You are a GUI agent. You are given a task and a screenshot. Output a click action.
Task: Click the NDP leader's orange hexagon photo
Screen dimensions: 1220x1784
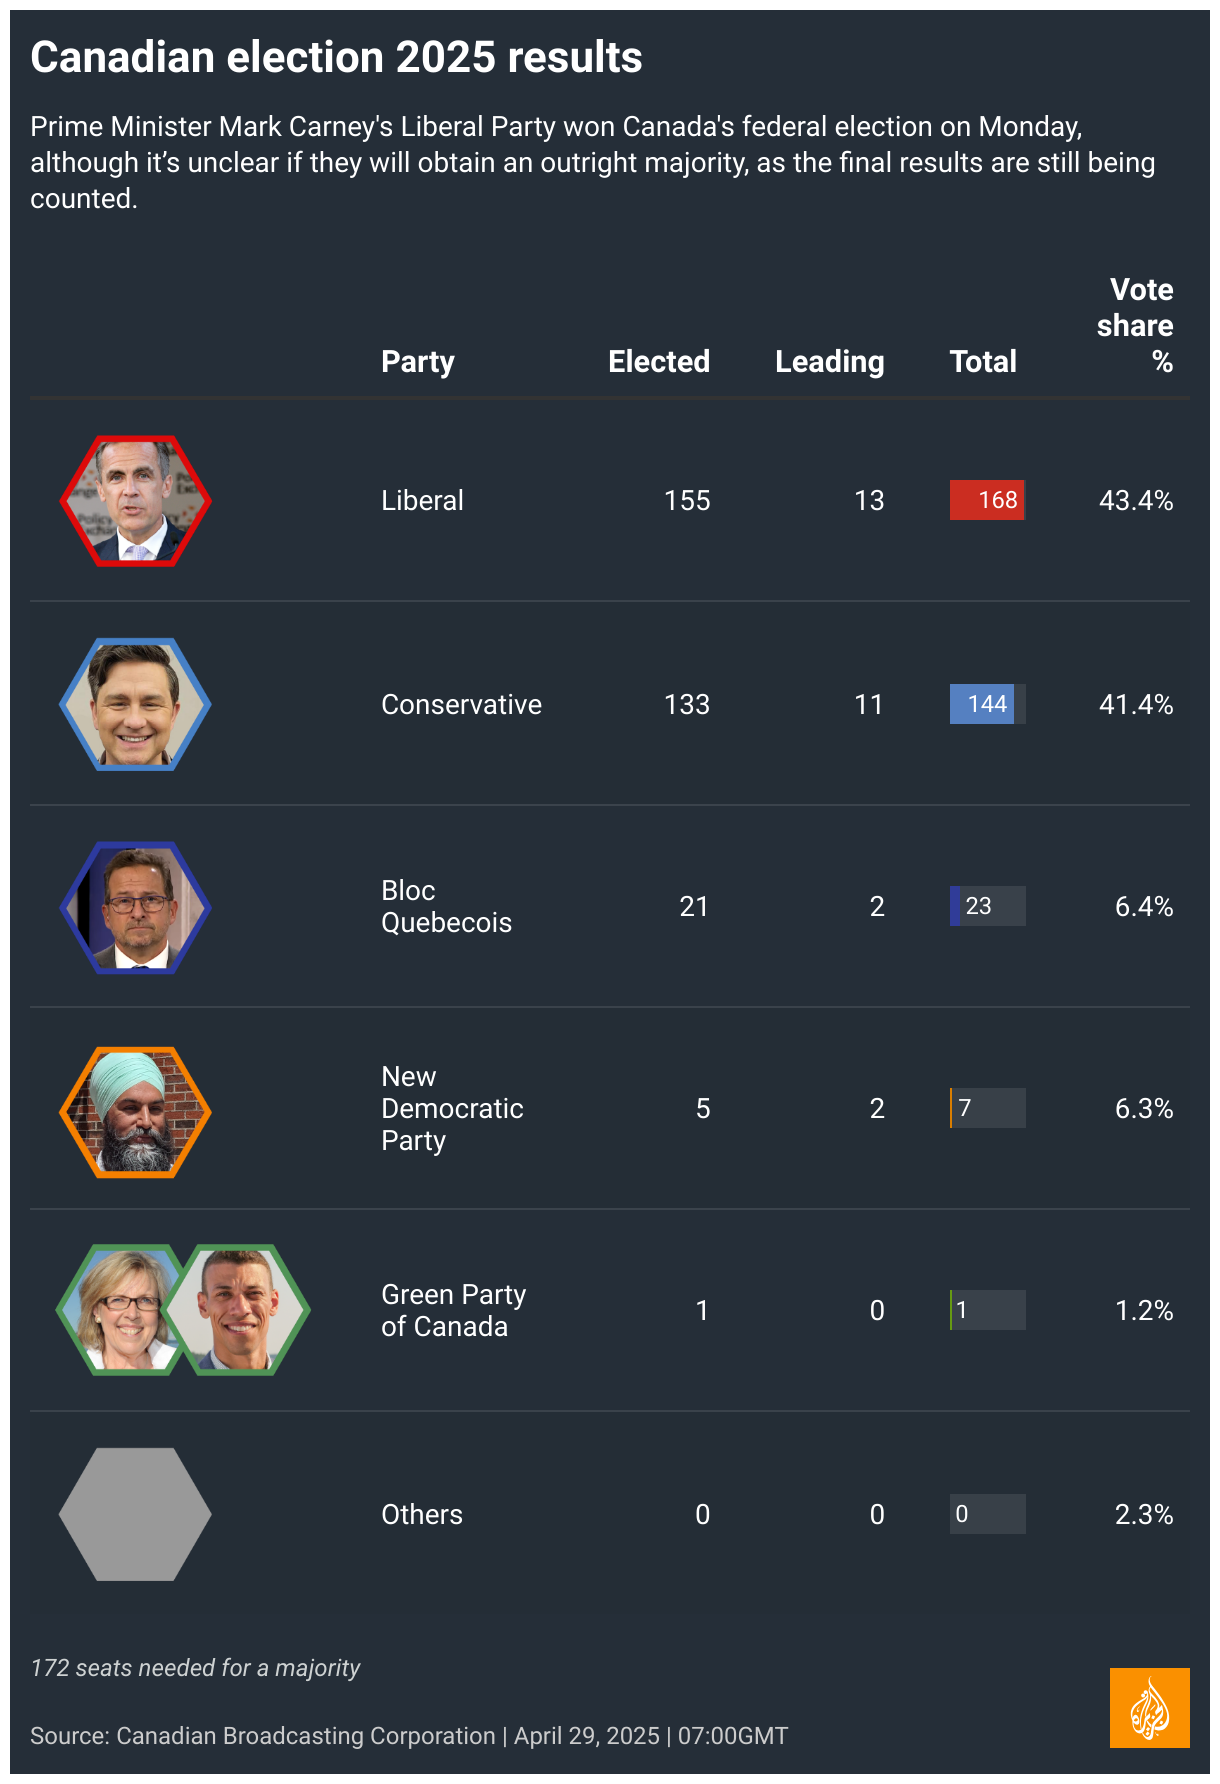click(x=135, y=1111)
